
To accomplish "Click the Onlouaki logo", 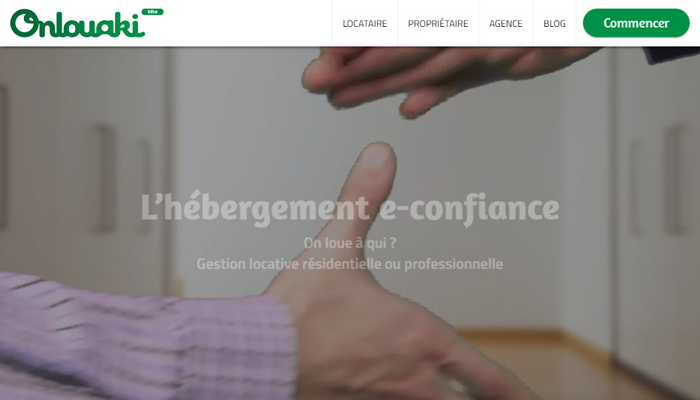I will pyautogui.click(x=78, y=24).
